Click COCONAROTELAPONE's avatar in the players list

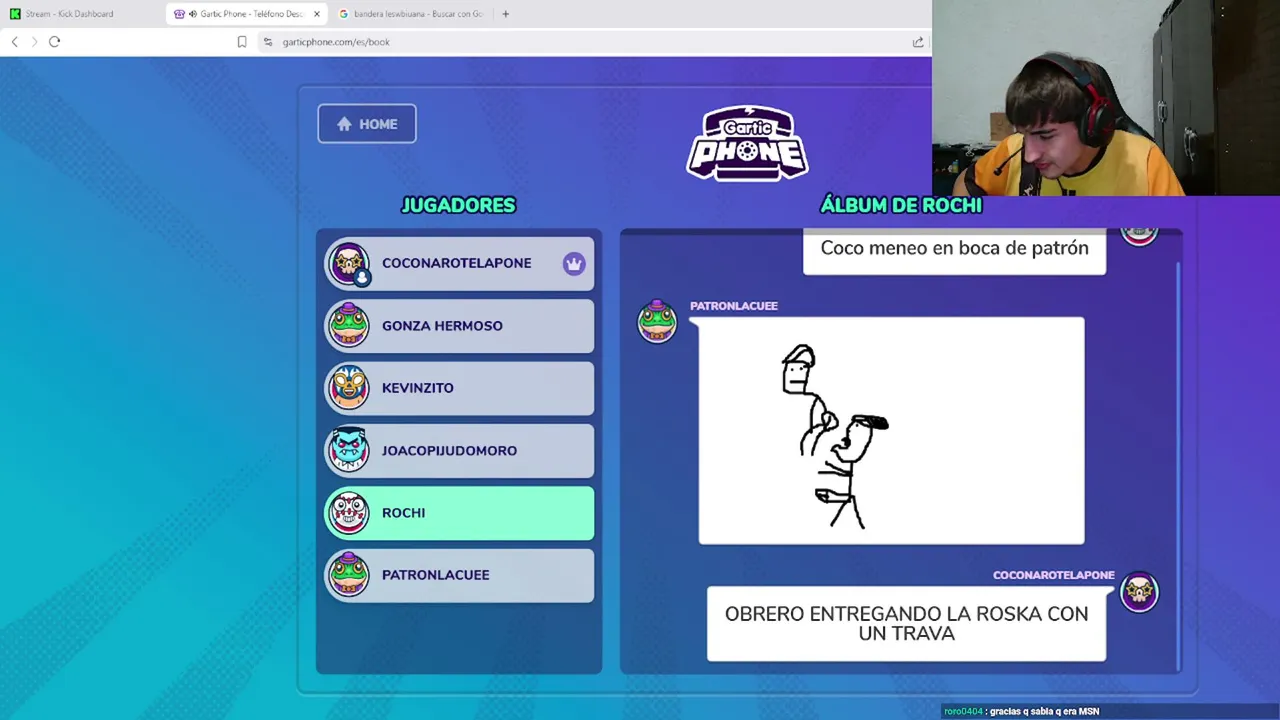pos(349,263)
